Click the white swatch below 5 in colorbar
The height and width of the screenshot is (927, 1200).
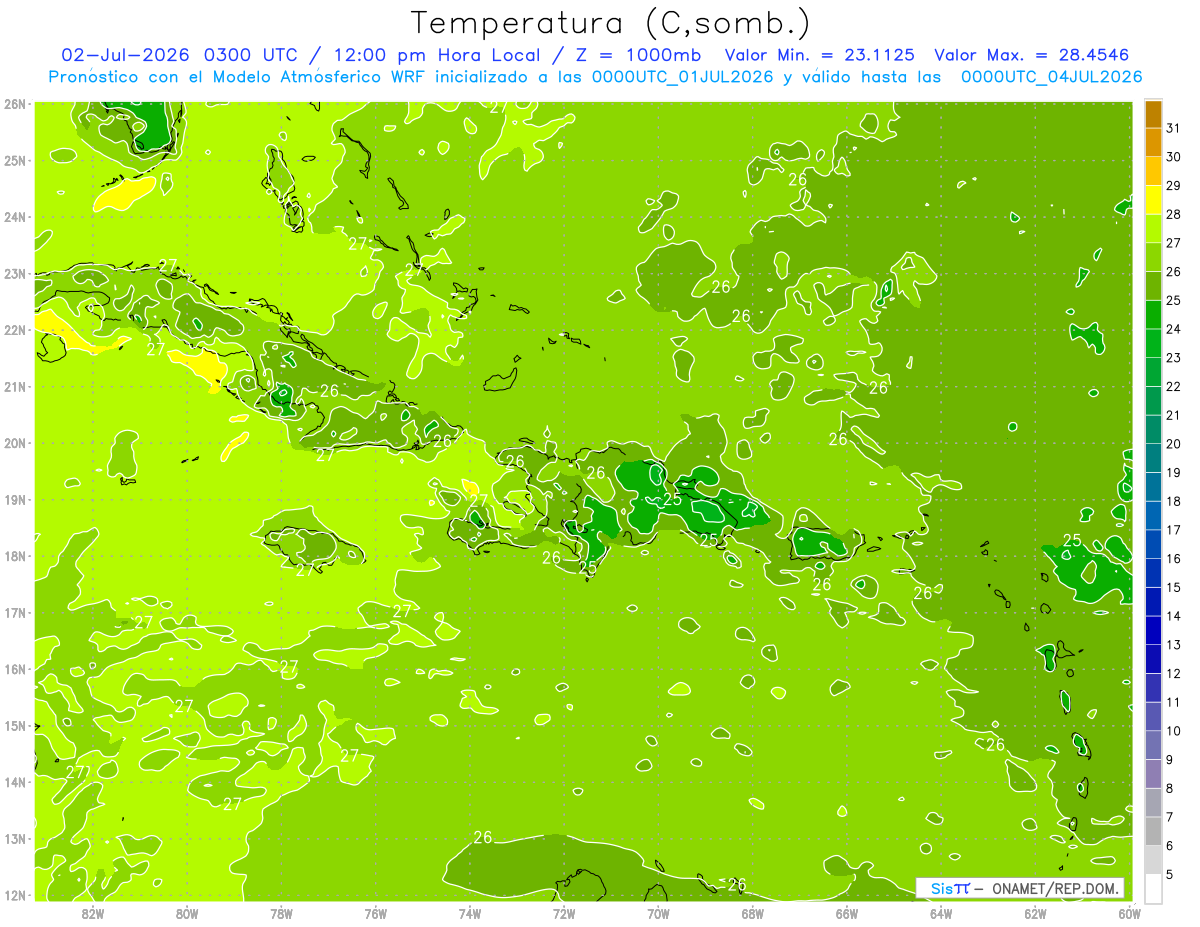pyautogui.click(x=1153, y=888)
